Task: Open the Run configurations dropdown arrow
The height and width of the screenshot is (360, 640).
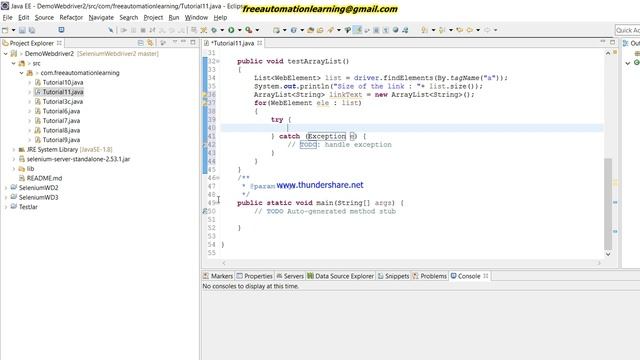Action: click(240, 30)
